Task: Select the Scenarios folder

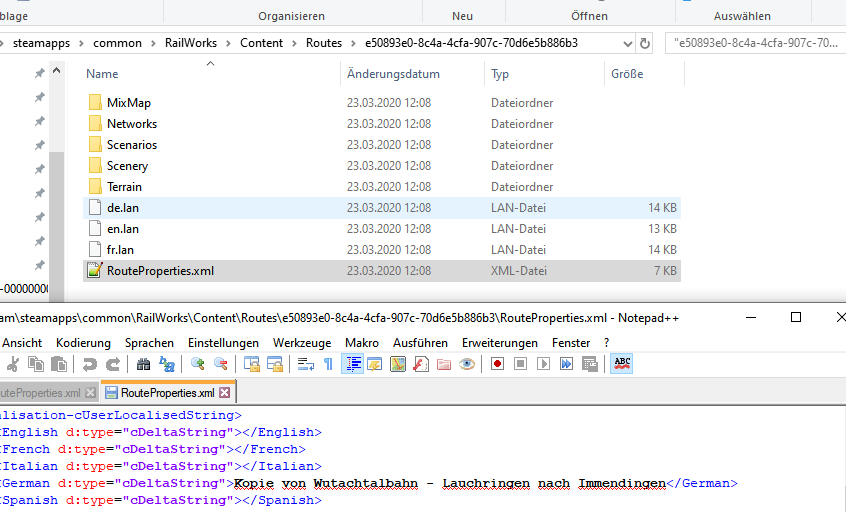Action: (131, 145)
